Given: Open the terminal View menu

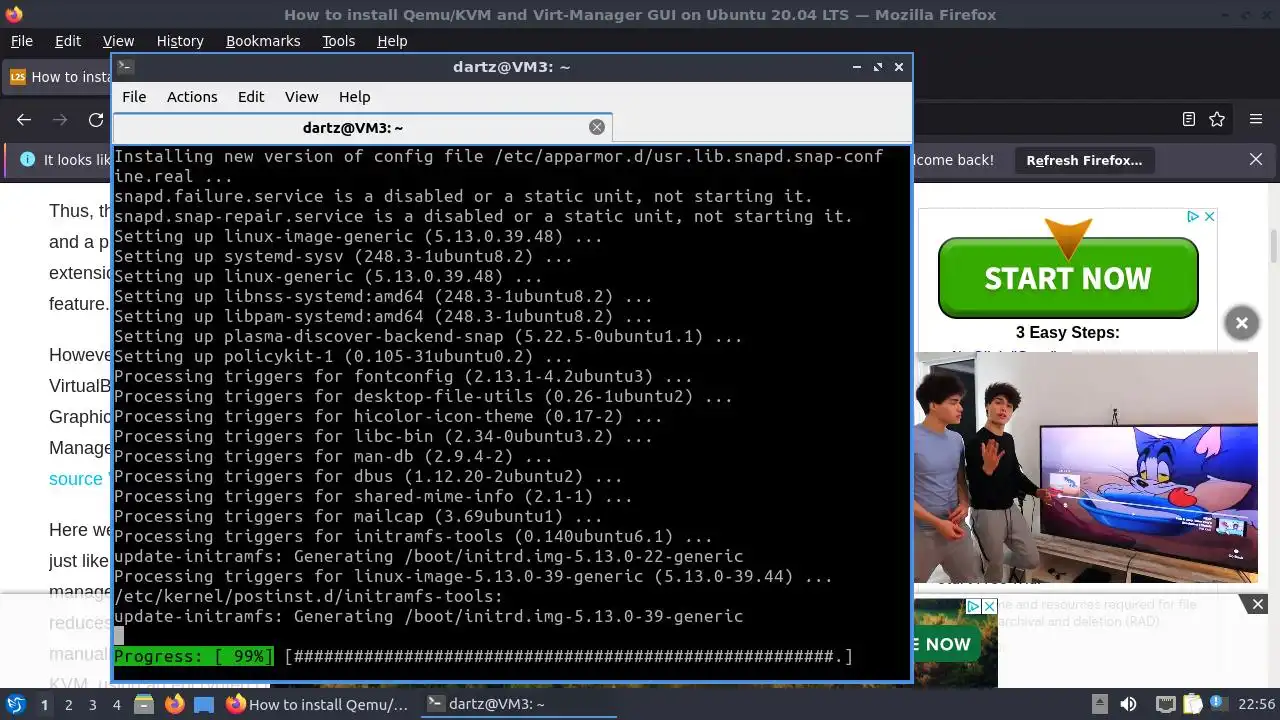Looking at the screenshot, I should point(301,97).
